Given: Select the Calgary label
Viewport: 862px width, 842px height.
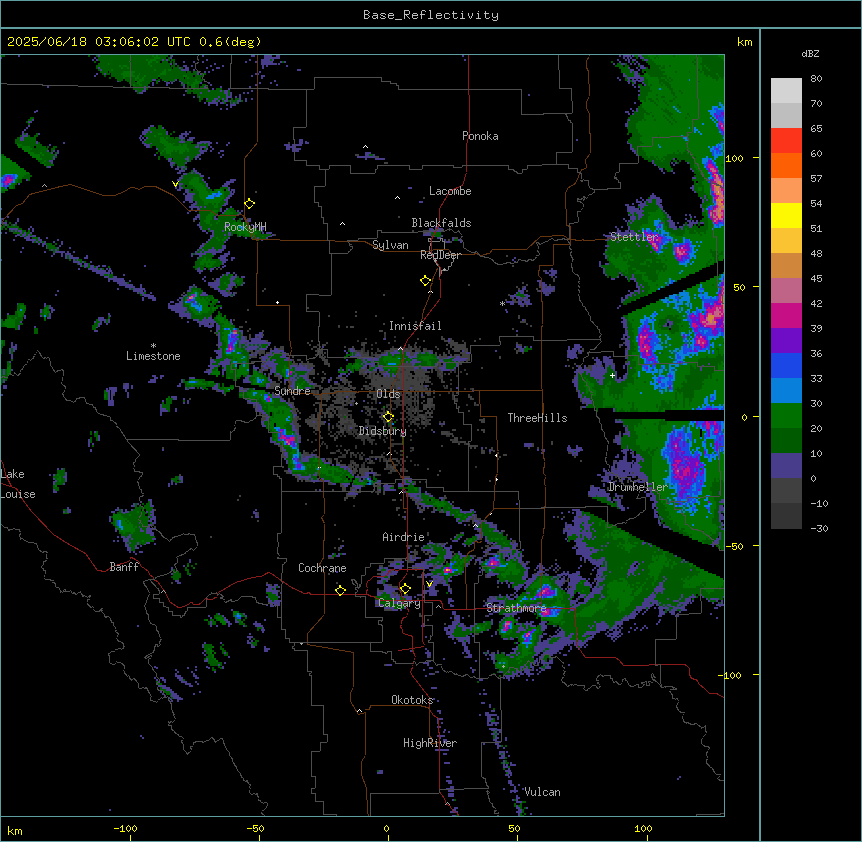Looking at the screenshot, I should 399,603.
